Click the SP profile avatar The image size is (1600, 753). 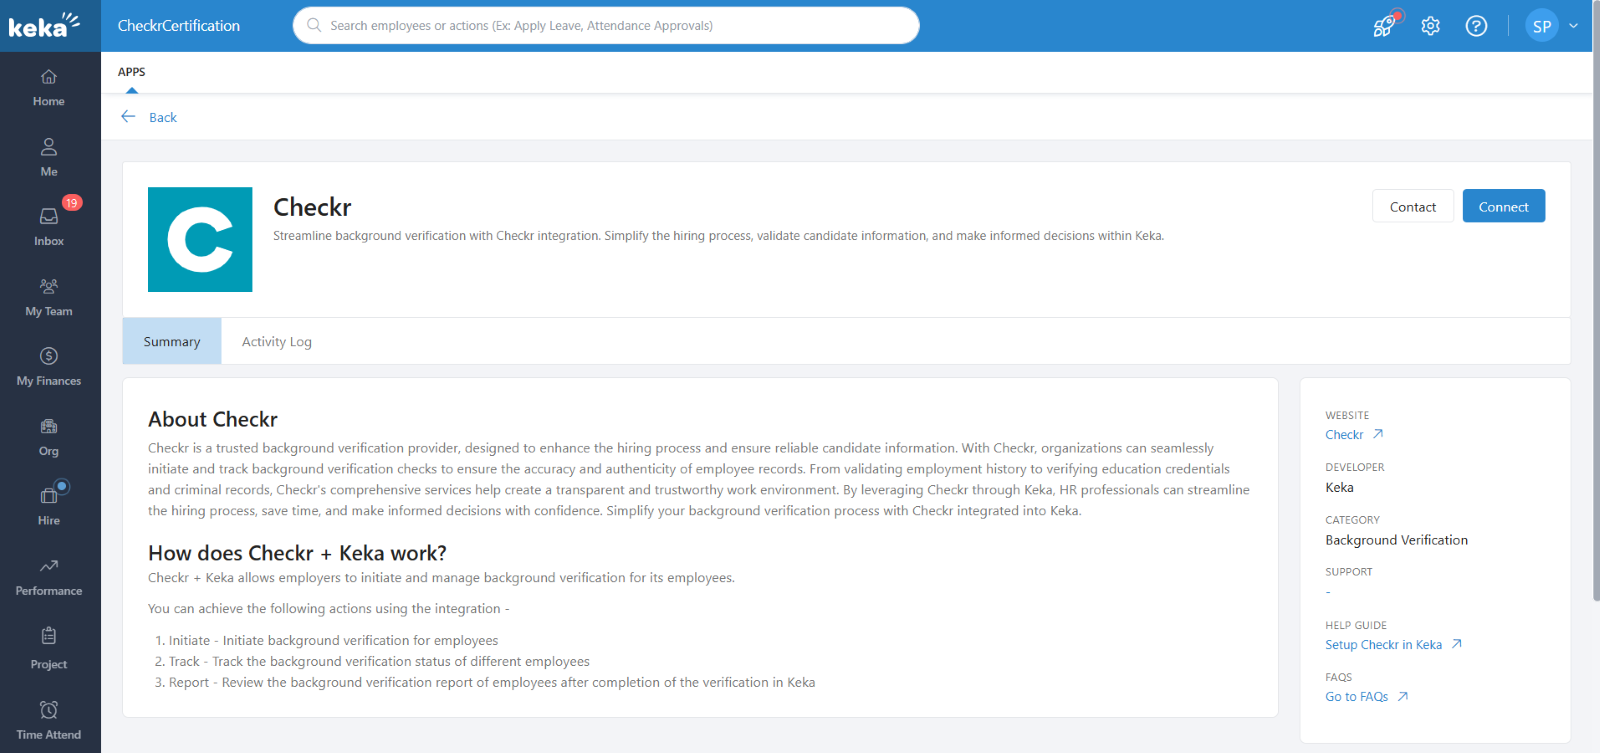1542,26
